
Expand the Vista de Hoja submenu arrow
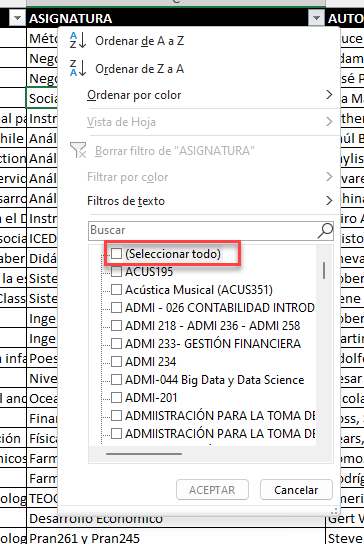pyautogui.click(x=329, y=121)
